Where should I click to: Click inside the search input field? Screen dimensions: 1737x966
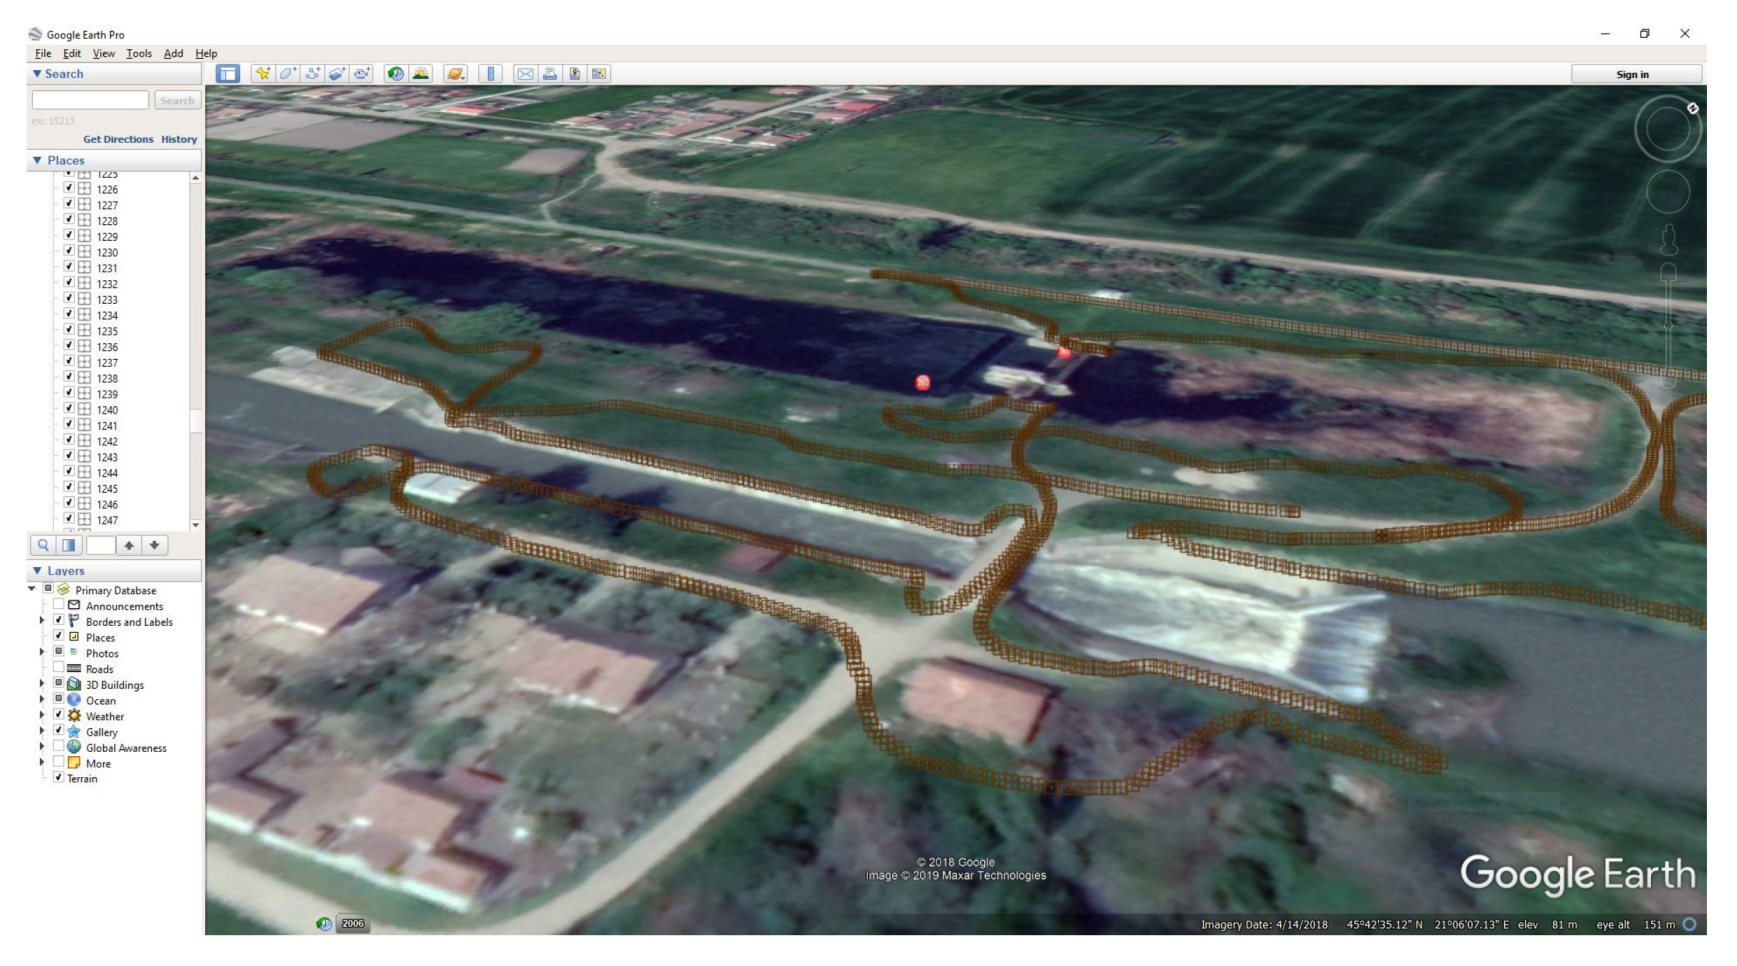[90, 100]
